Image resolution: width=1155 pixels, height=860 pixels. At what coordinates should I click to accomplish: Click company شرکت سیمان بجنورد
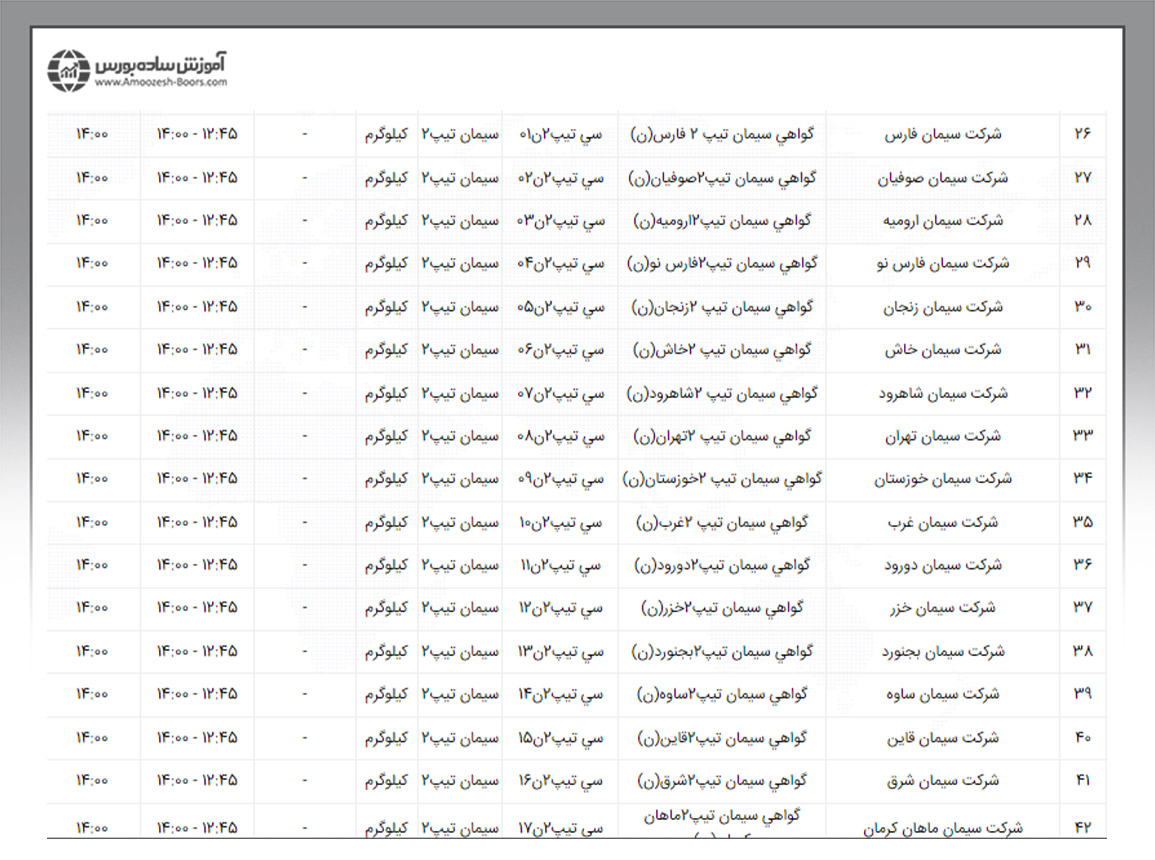pos(943,651)
